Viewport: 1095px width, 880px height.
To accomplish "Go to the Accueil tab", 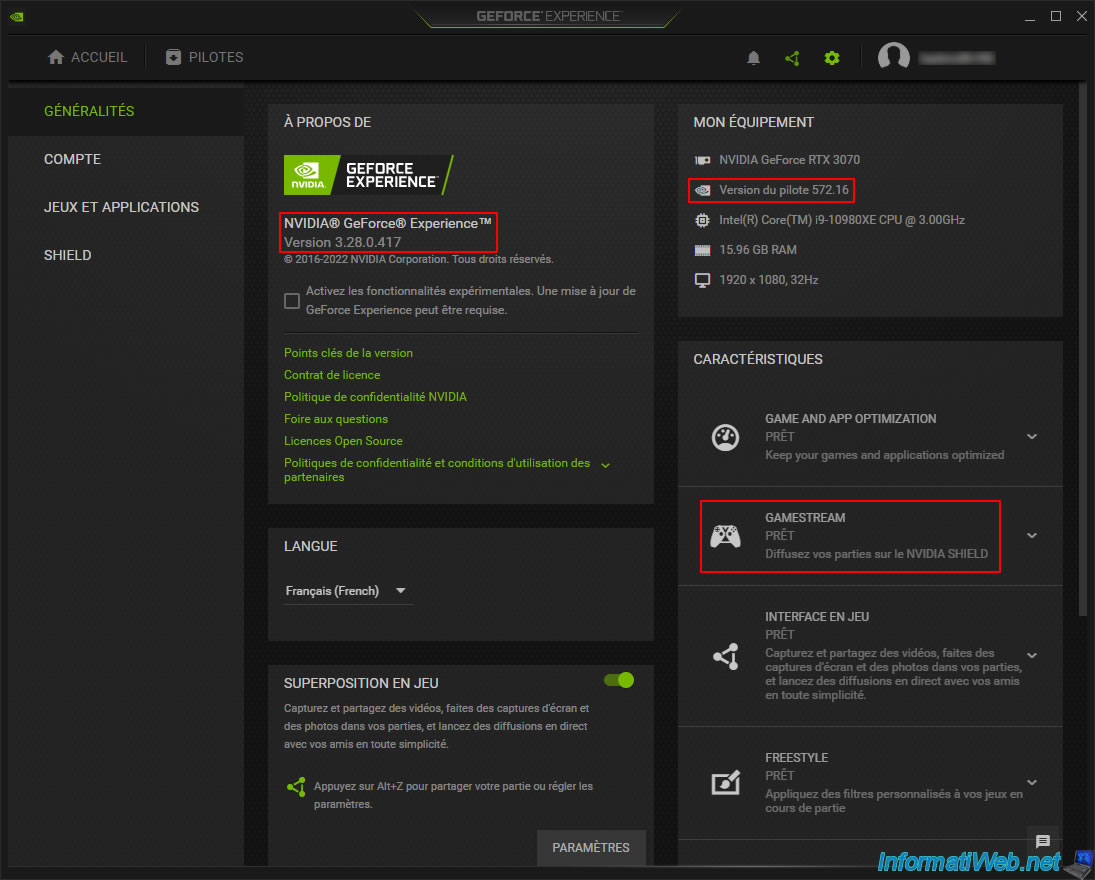I will pos(87,57).
